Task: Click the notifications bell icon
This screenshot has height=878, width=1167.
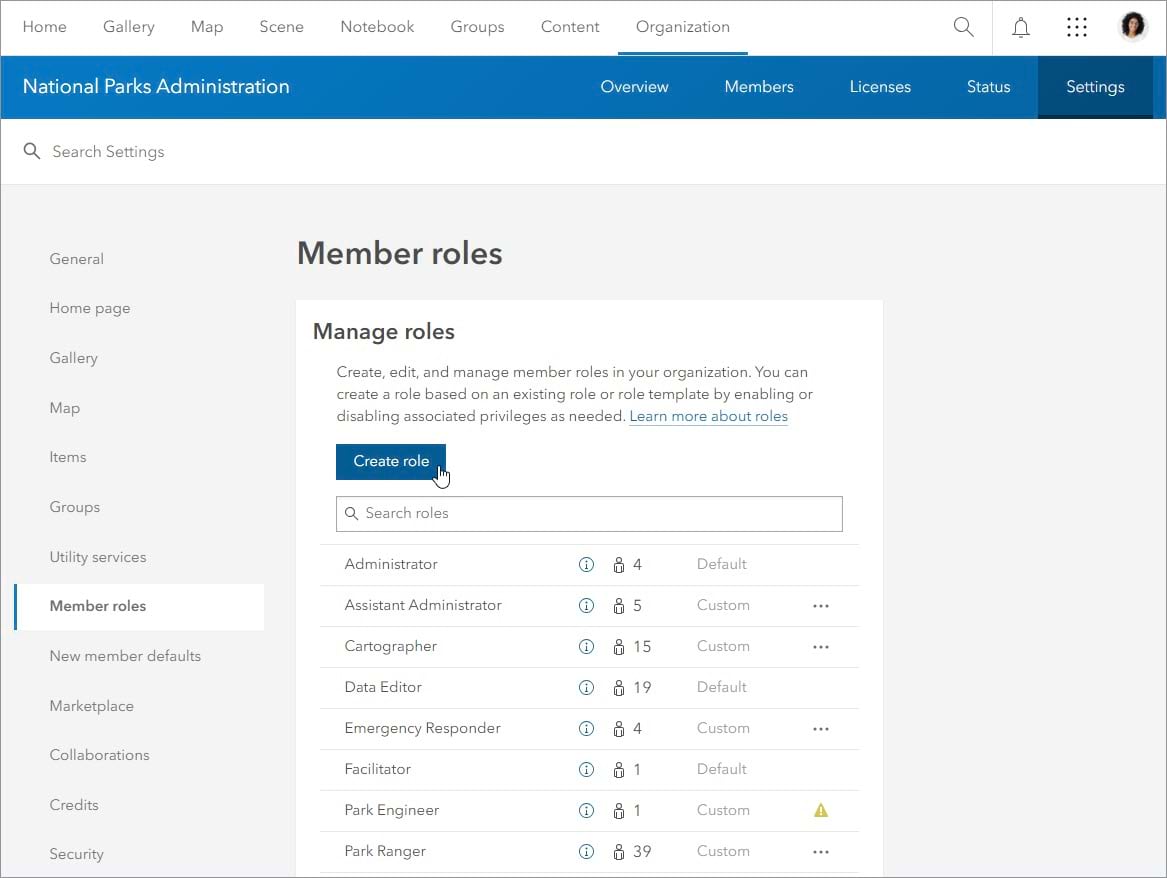Action: tap(1021, 27)
